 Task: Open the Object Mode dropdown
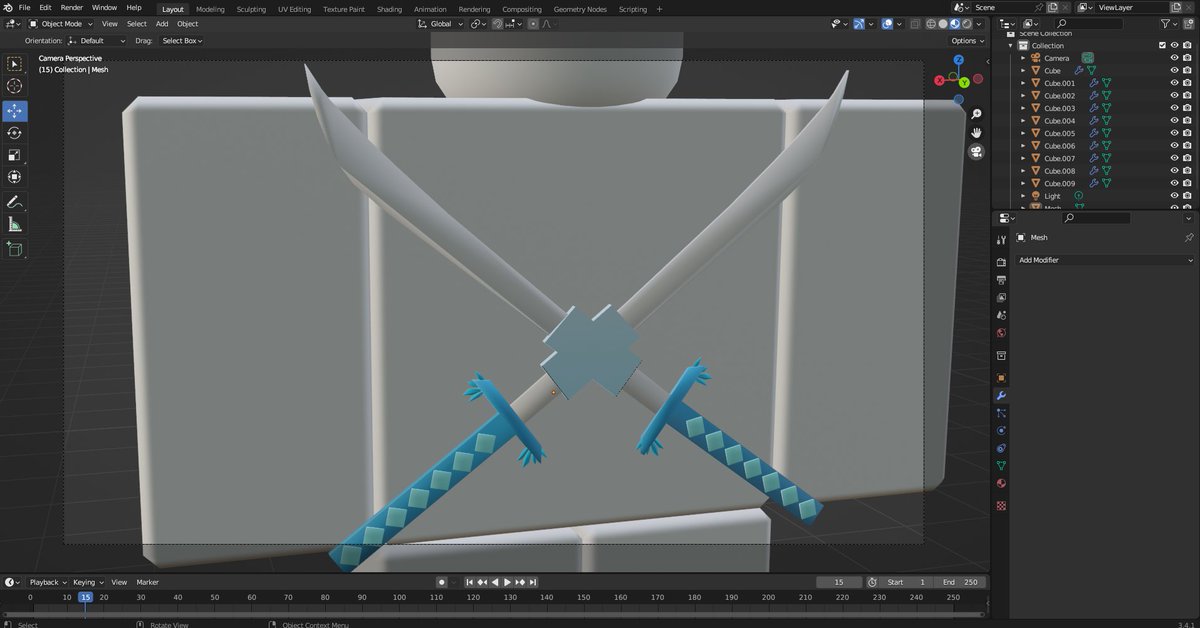pos(61,23)
